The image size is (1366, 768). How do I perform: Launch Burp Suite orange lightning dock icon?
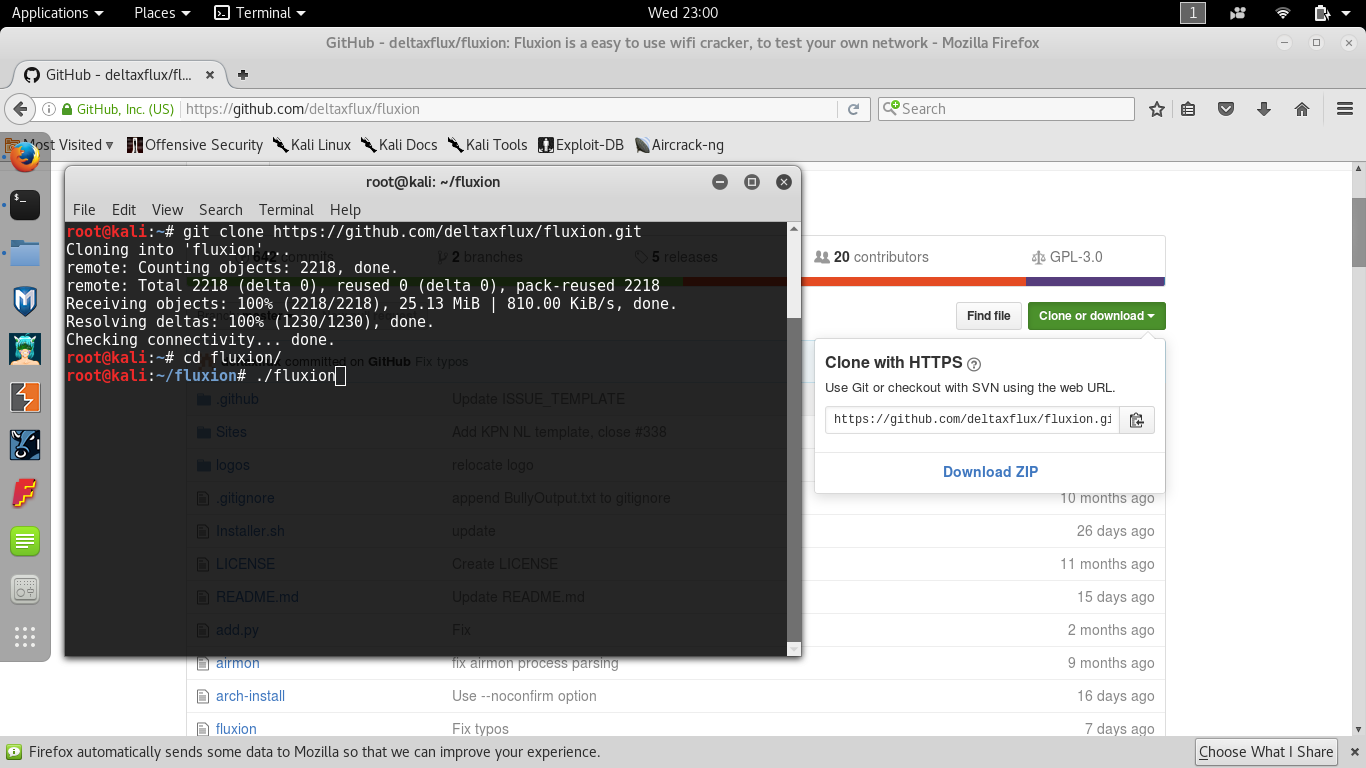tap(25, 397)
